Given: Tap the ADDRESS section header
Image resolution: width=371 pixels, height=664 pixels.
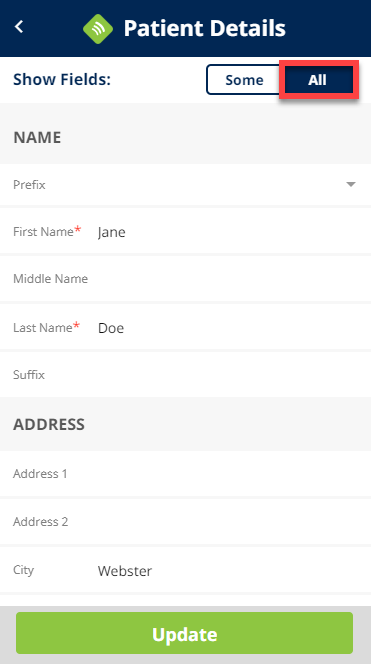Looking at the screenshot, I should point(49,424).
